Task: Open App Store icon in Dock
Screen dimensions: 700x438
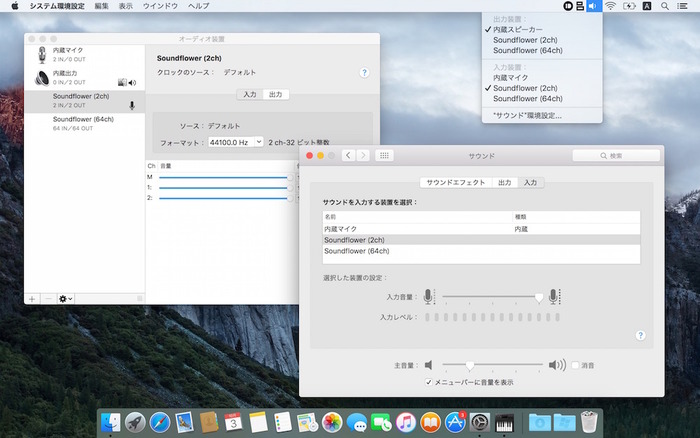Action: [x=455, y=422]
